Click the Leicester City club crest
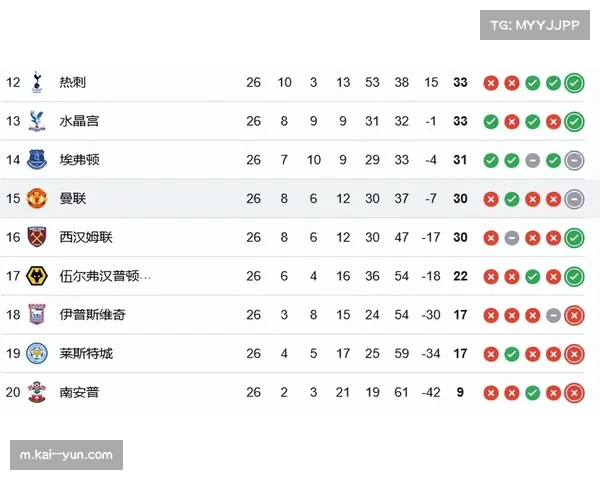Viewport: 600px width, 480px height. [38, 354]
